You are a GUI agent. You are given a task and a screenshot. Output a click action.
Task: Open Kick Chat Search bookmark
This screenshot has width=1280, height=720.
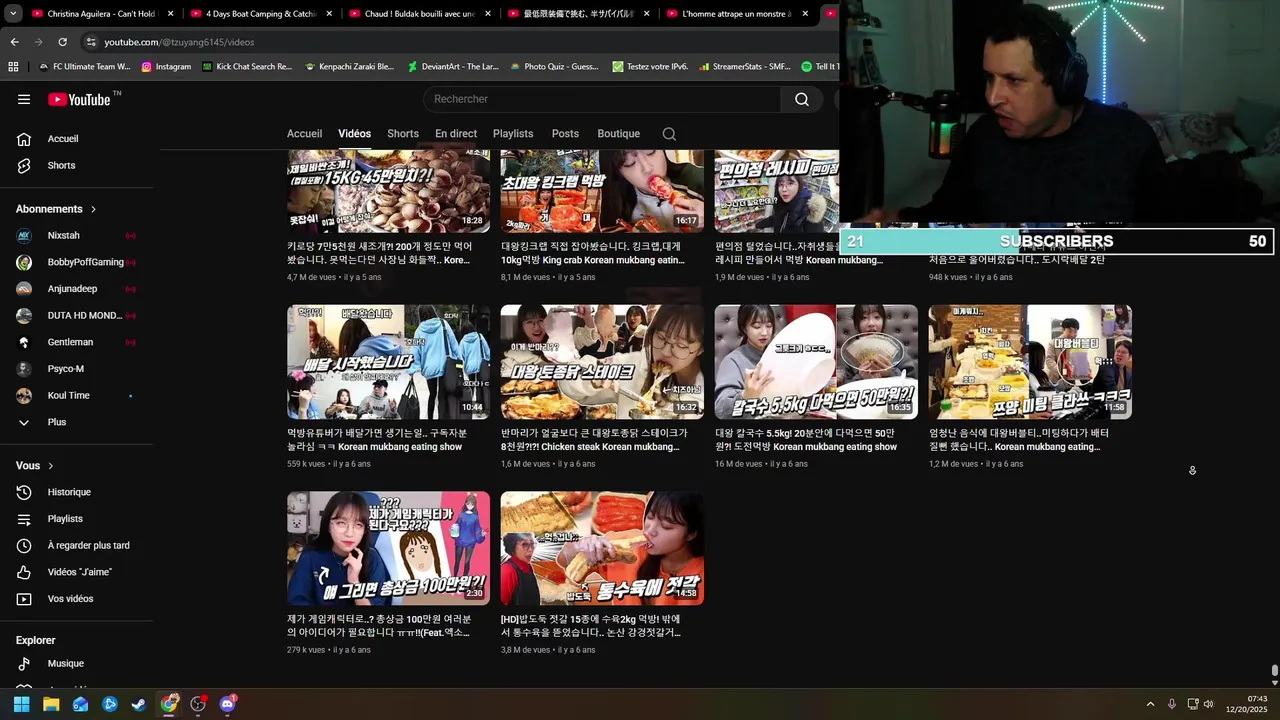tap(247, 67)
